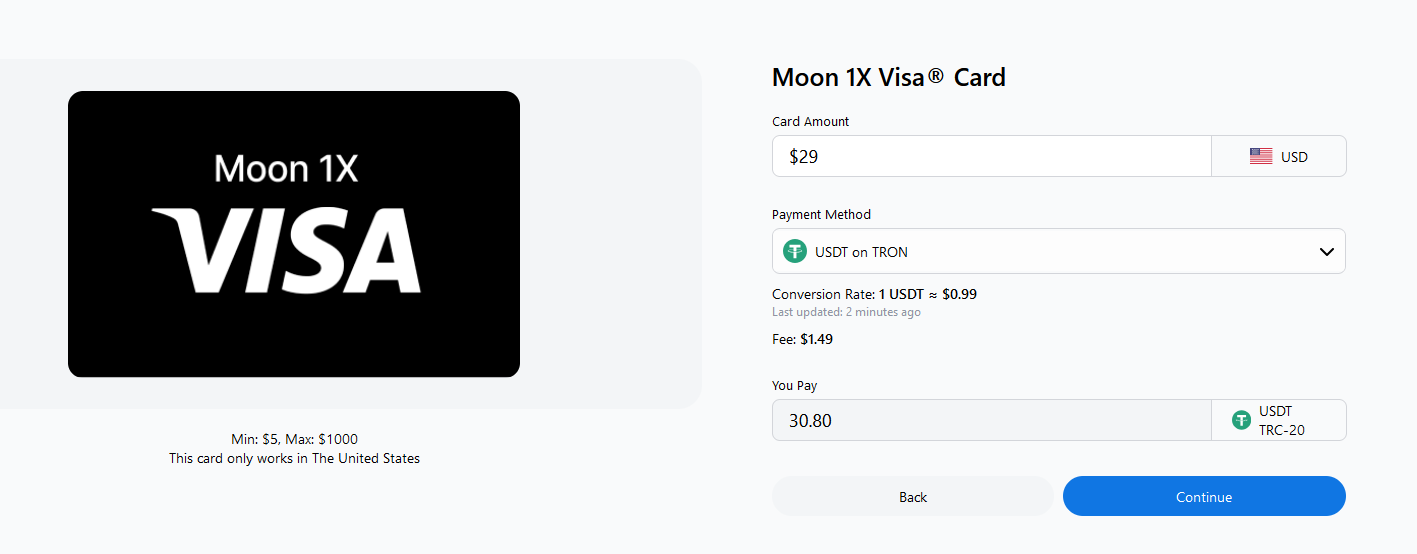Click the Tether icon next to USDT TRC-20

tap(1242, 420)
